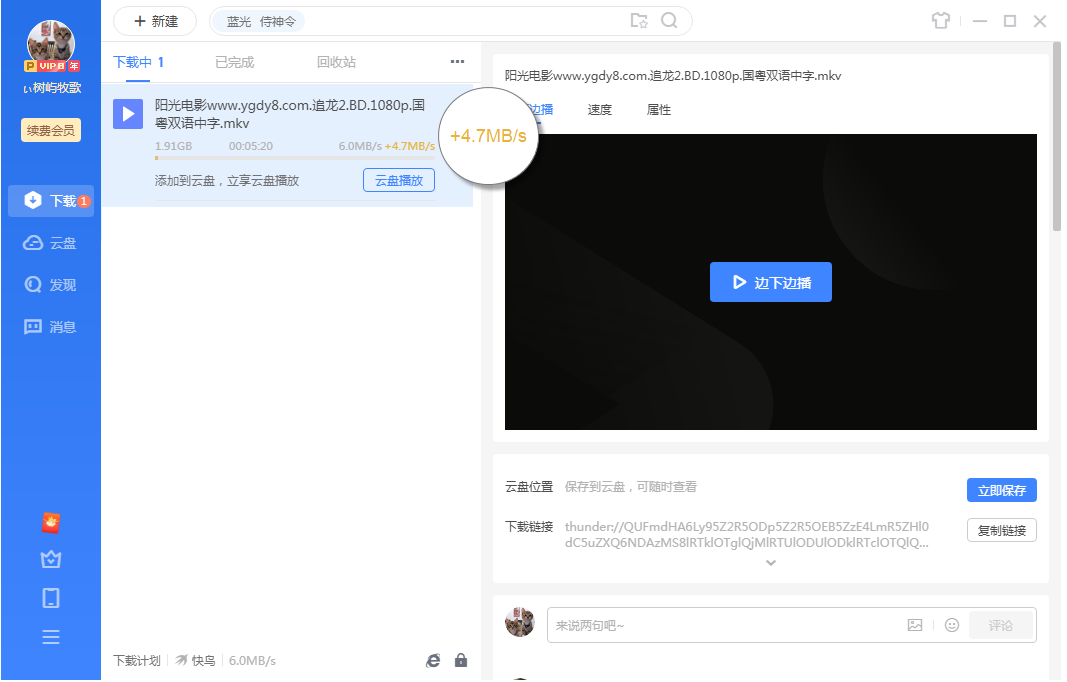Click the 快鸟 speed-up icon
This screenshot has width=1067, height=682.
pos(182,660)
